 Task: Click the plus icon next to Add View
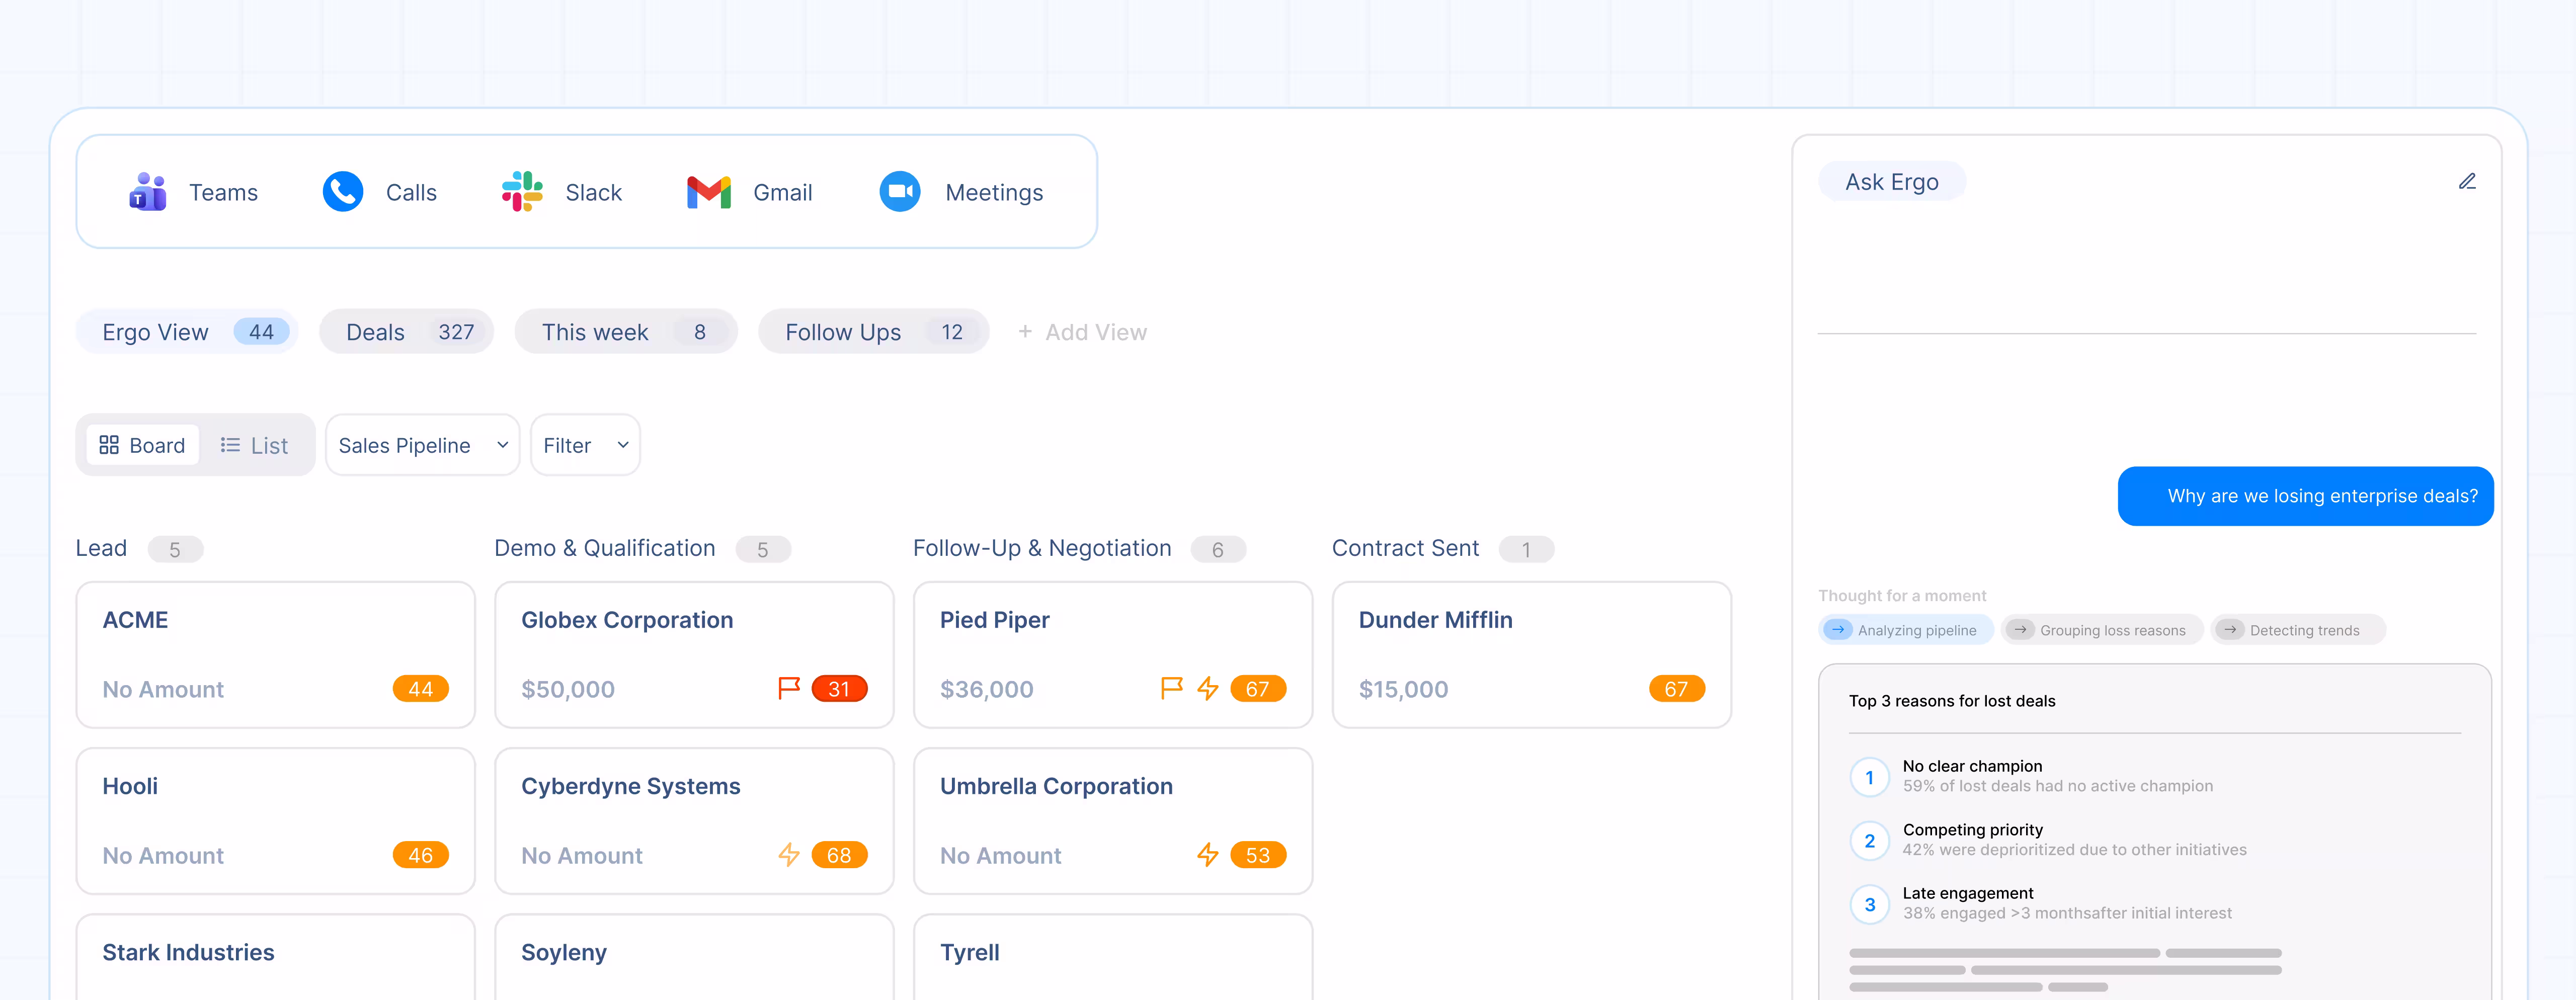tap(1025, 331)
